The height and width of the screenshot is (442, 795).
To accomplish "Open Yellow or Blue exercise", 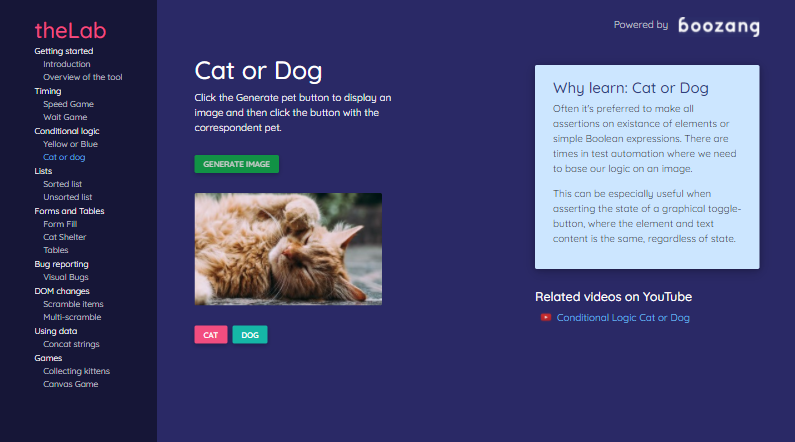I will (x=70, y=144).
